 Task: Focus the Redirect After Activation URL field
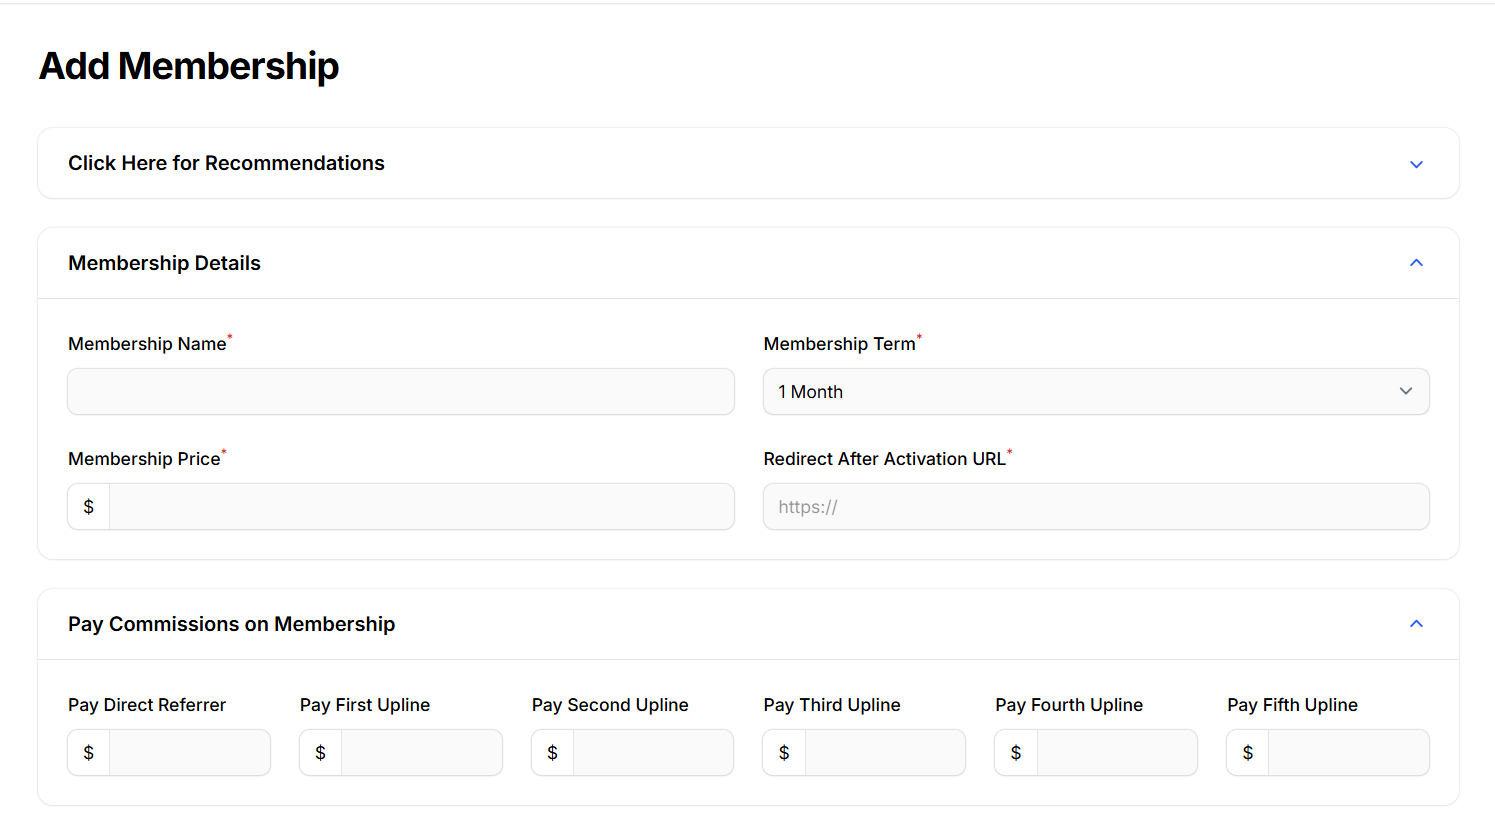1096,507
